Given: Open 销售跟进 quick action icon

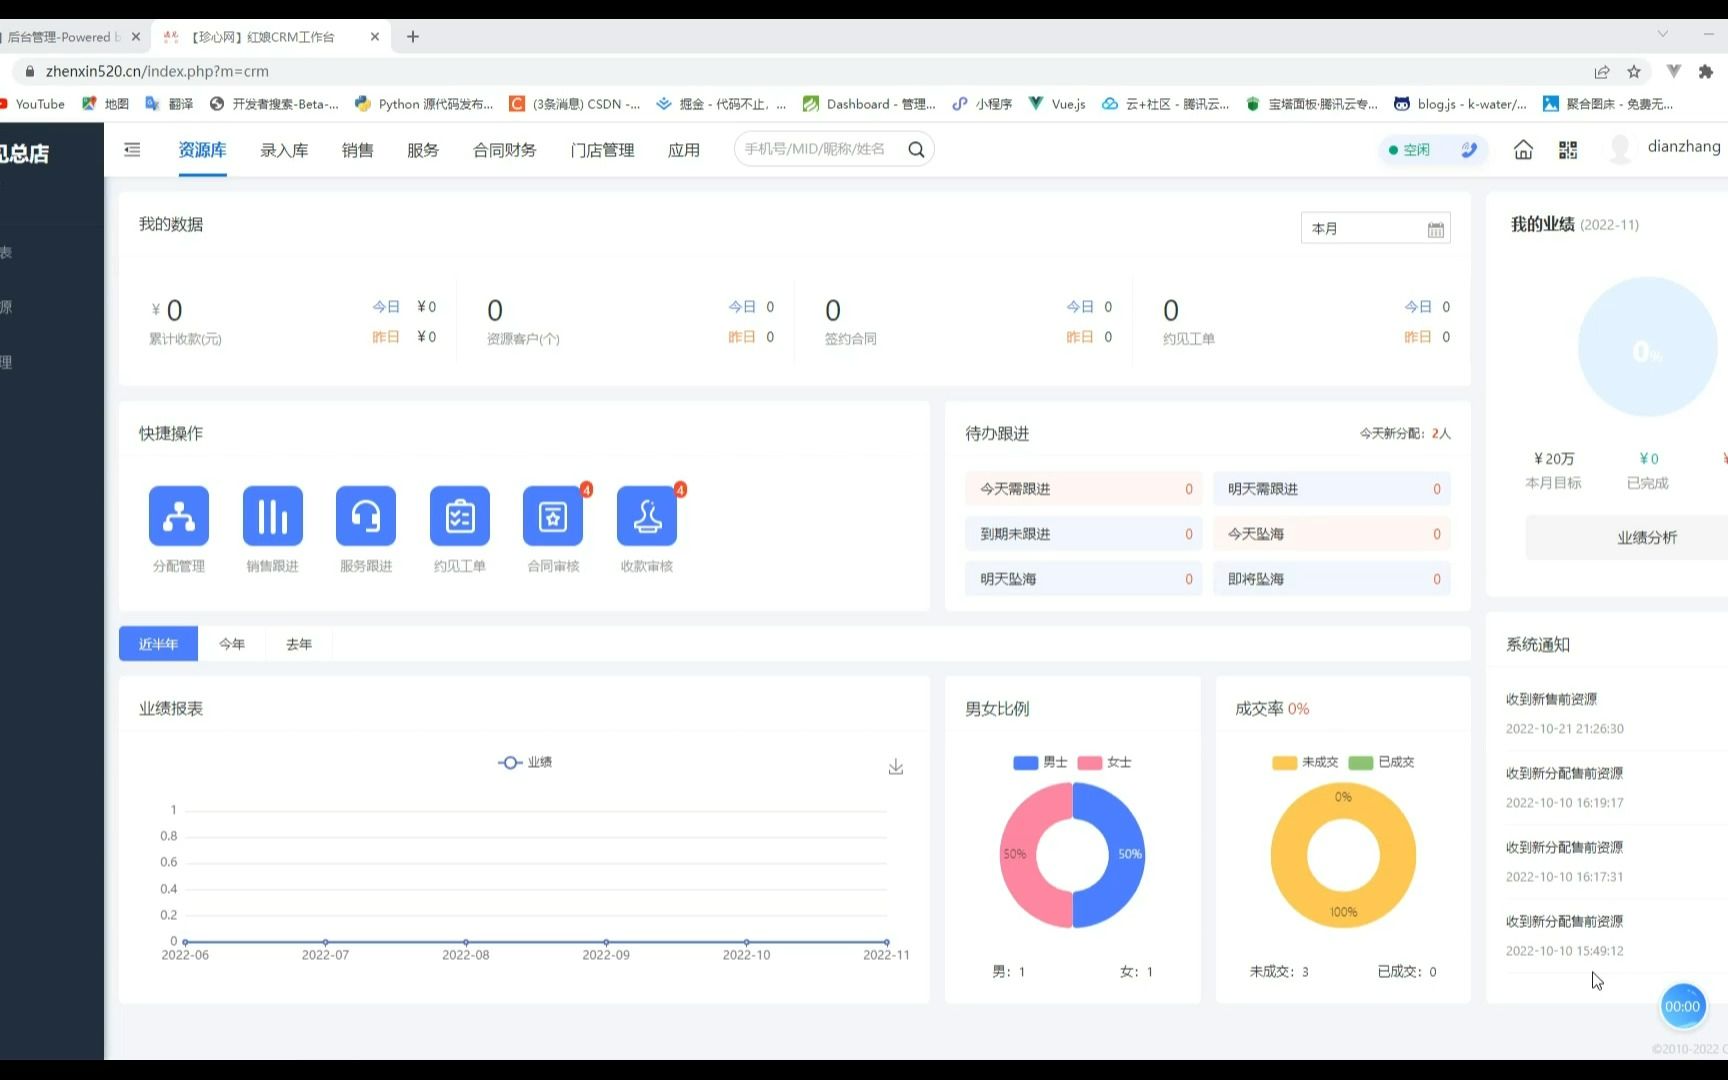Looking at the screenshot, I should (x=273, y=516).
